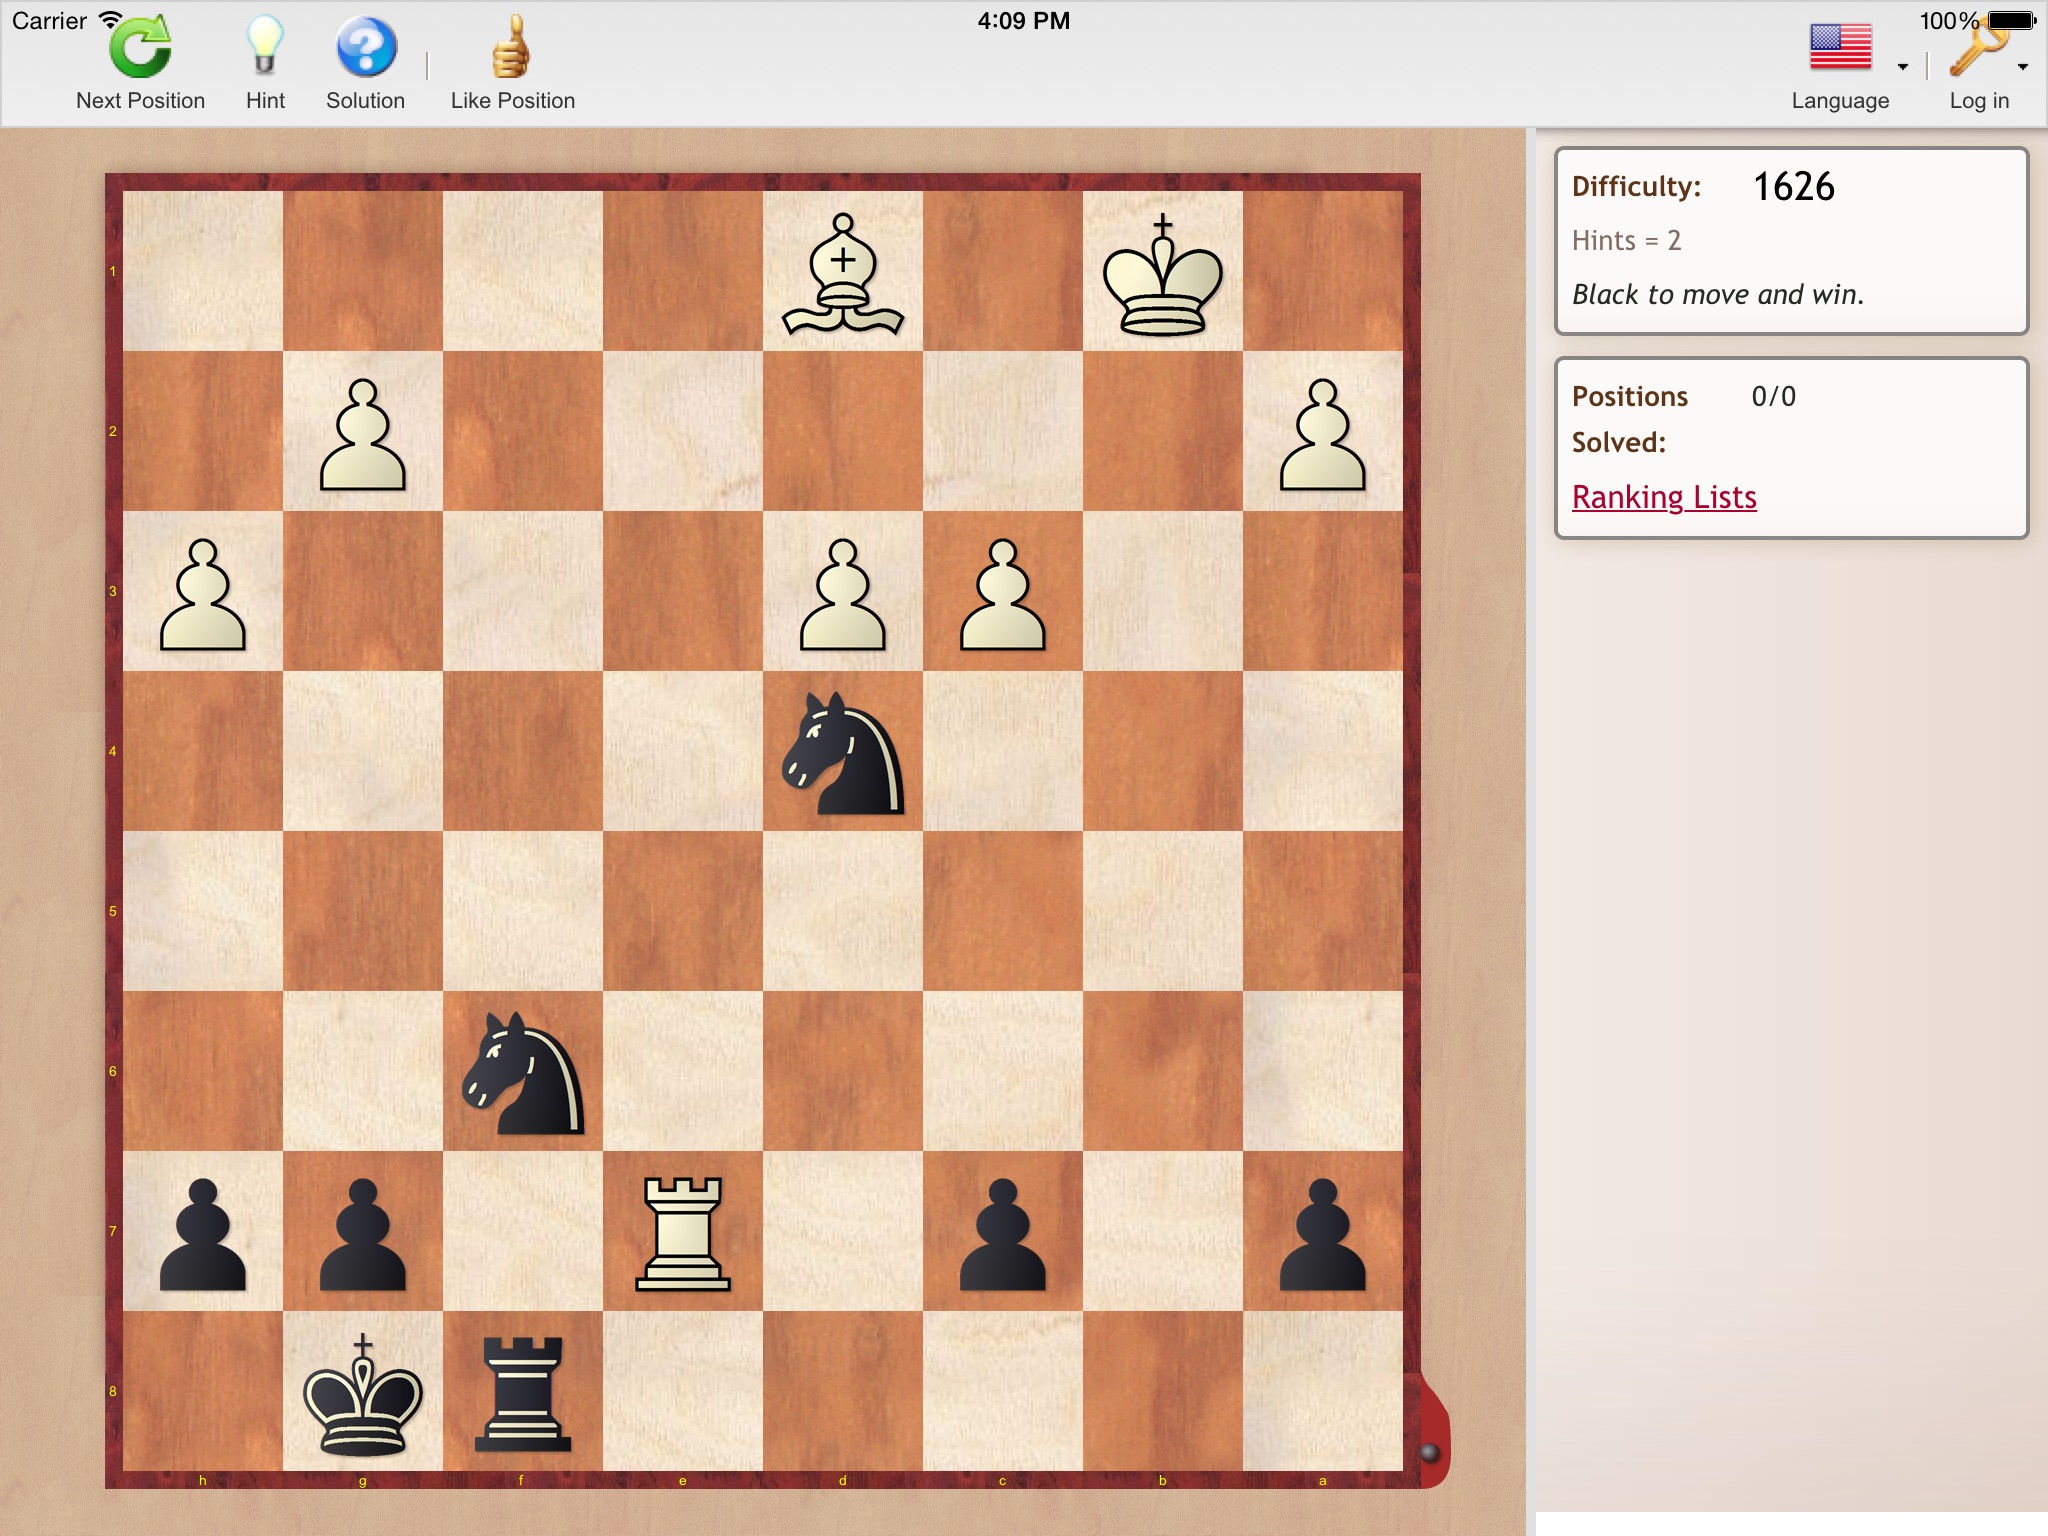The width and height of the screenshot is (2048, 1536).
Task: Expand the Log in dropdown arrow
Action: tap(2023, 67)
